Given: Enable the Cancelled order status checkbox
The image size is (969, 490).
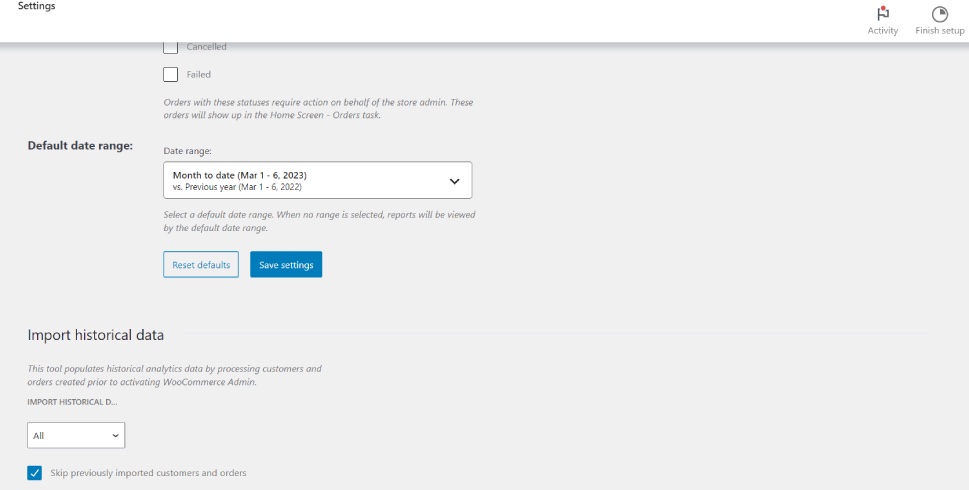Looking at the screenshot, I should pyautogui.click(x=171, y=47).
